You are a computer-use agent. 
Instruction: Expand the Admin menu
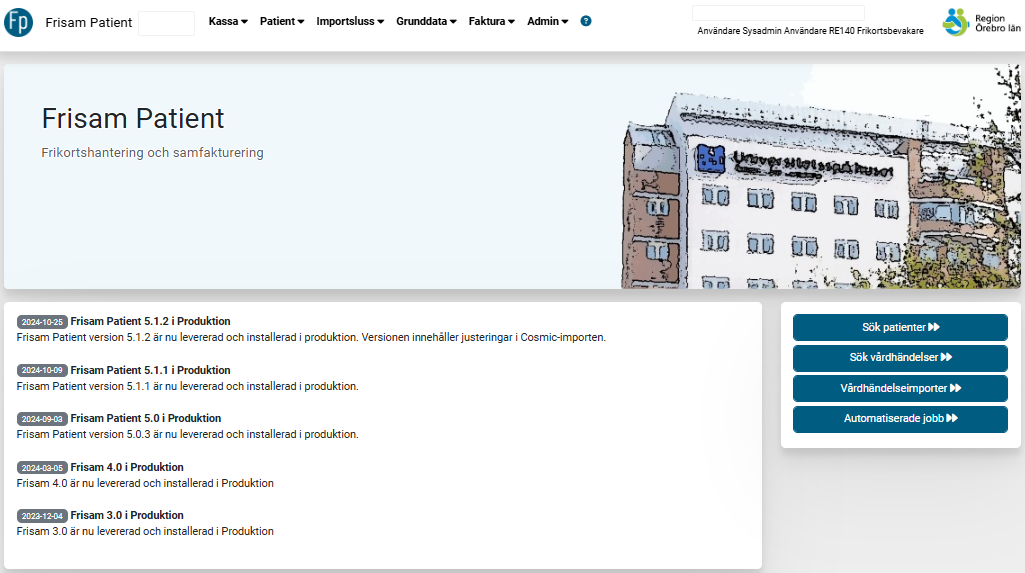coord(547,21)
